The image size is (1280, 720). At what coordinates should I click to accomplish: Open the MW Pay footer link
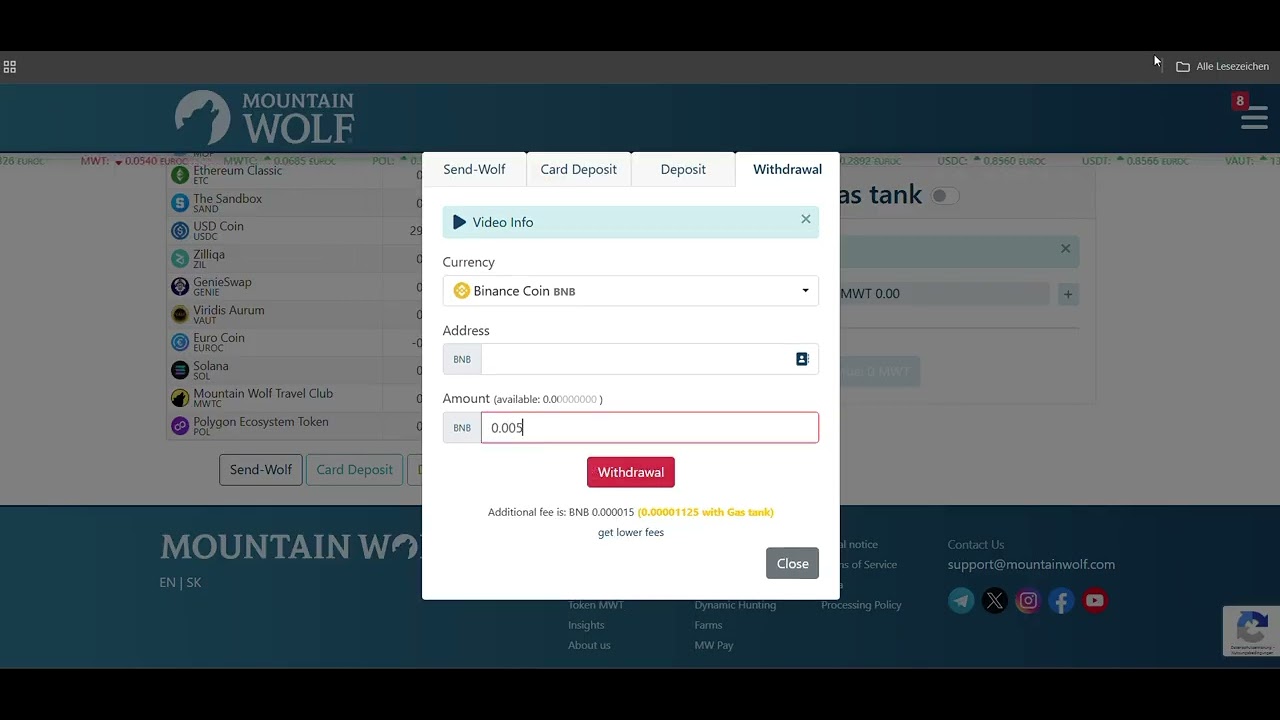[714, 645]
